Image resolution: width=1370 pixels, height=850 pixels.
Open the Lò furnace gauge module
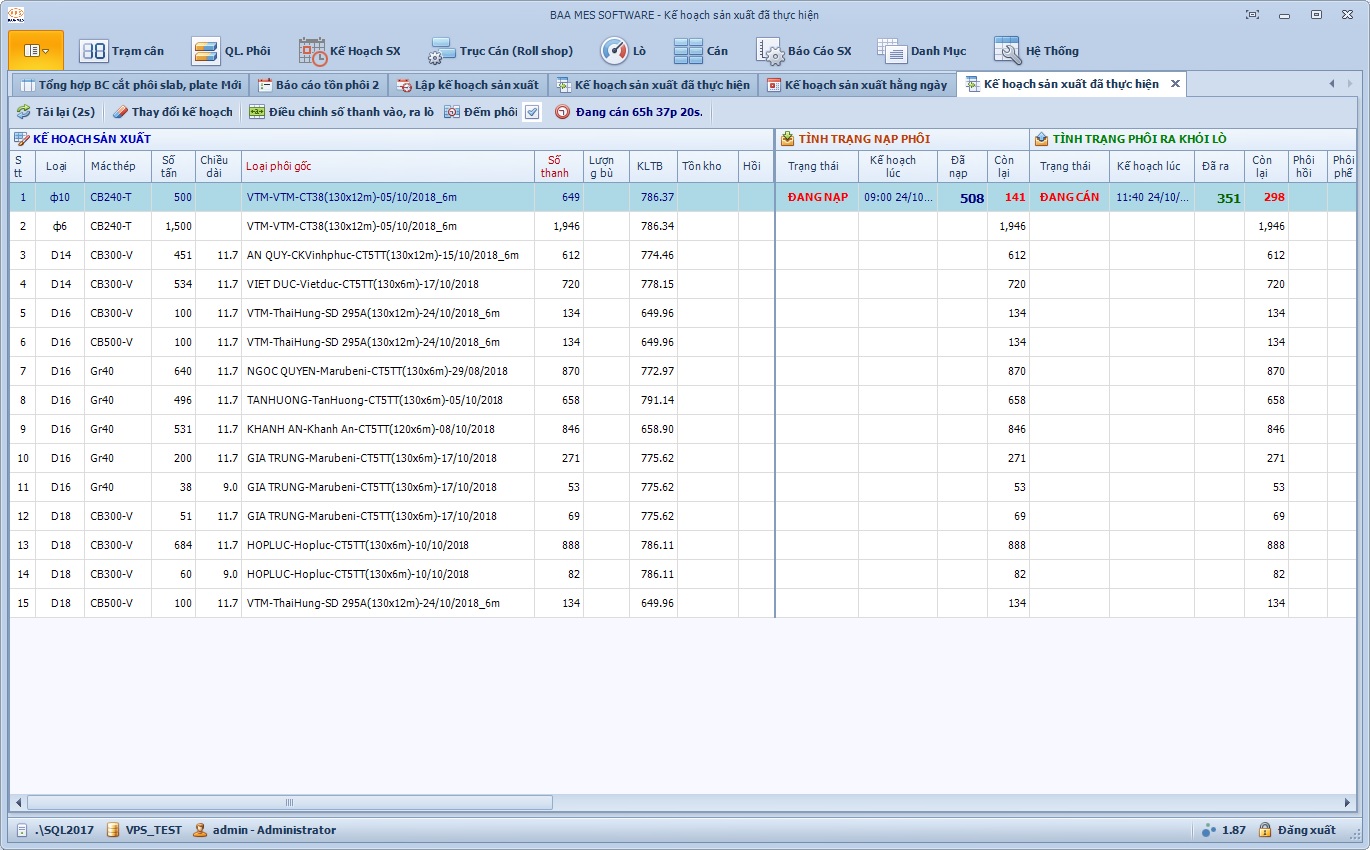pyautogui.click(x=623, y=51)
